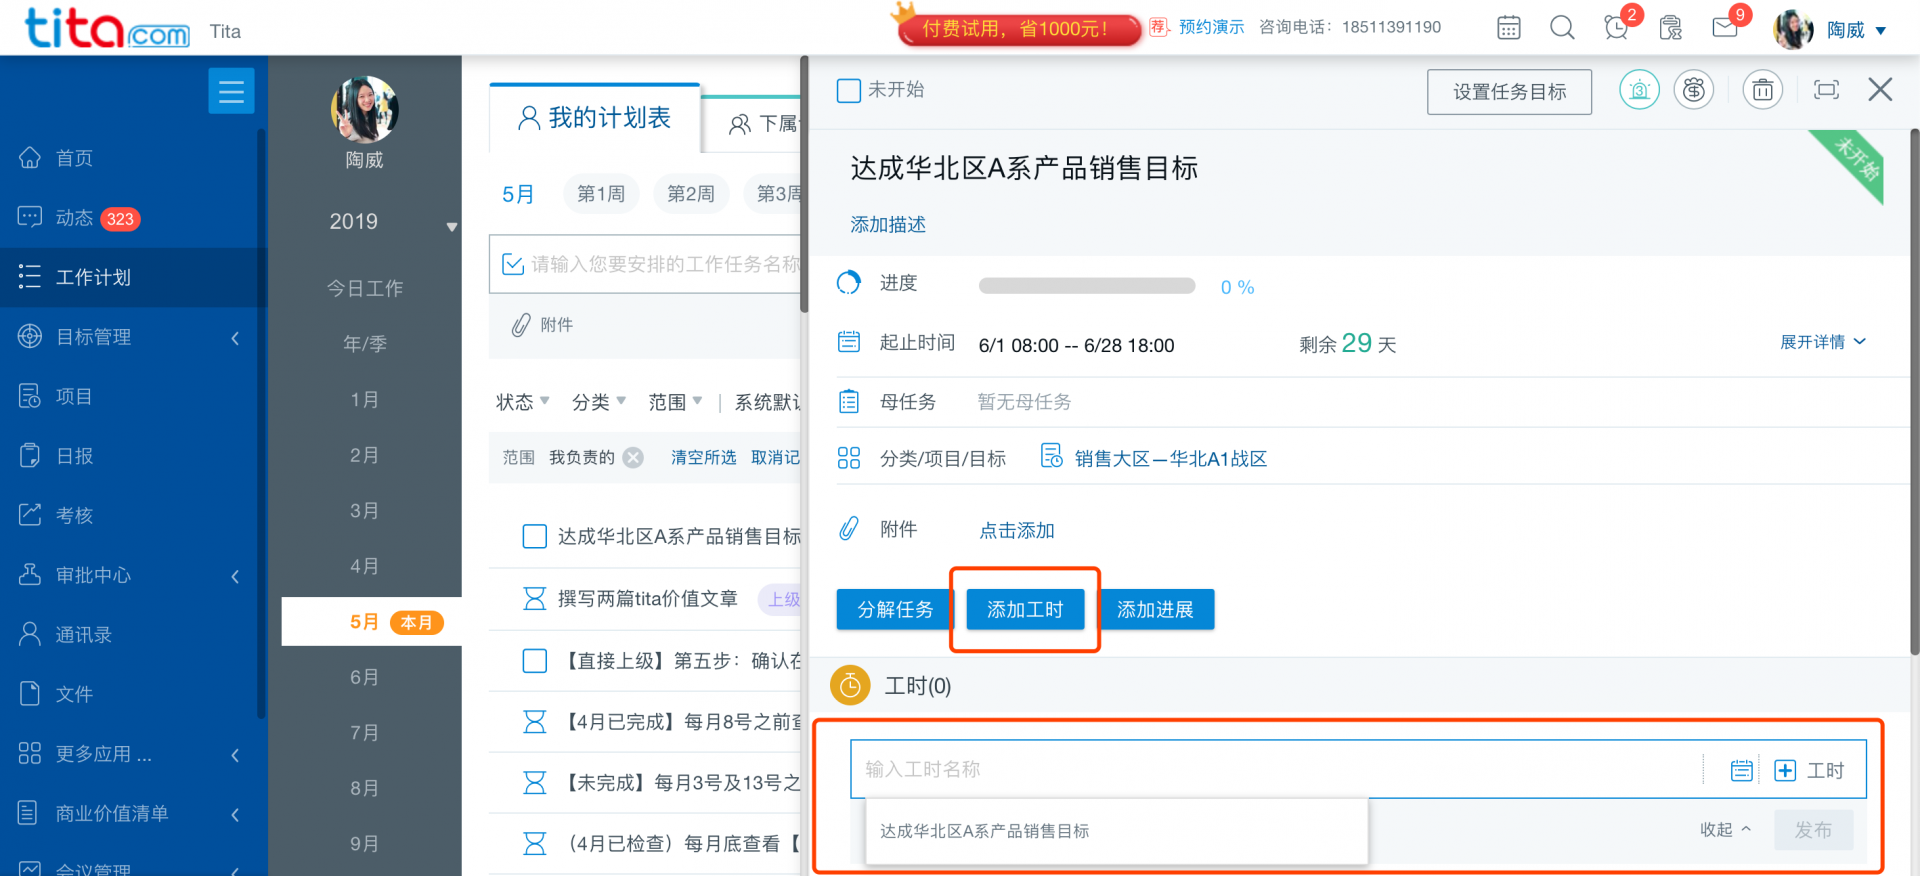Remove the 我负责的 filter tag

coord(633,458)
